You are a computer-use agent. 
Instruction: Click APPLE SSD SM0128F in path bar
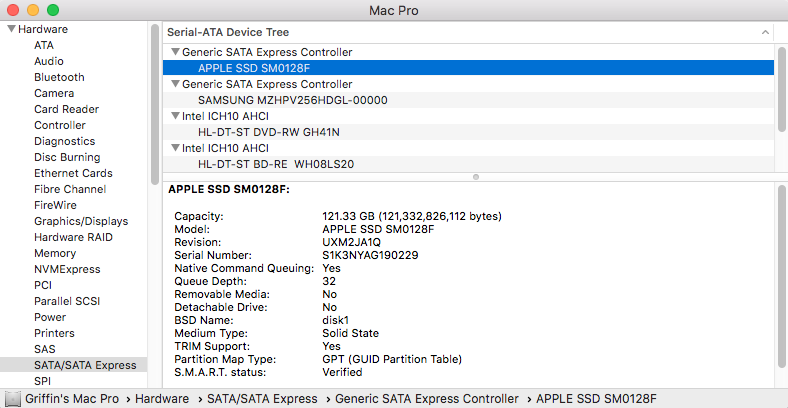click(597, 399)
